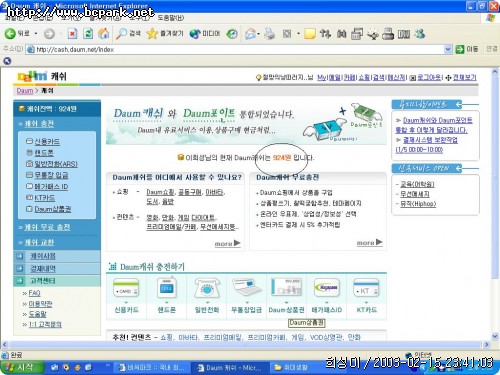500x375 pixels.
Task: Click the Print toolbar icon
Action: 269,33
